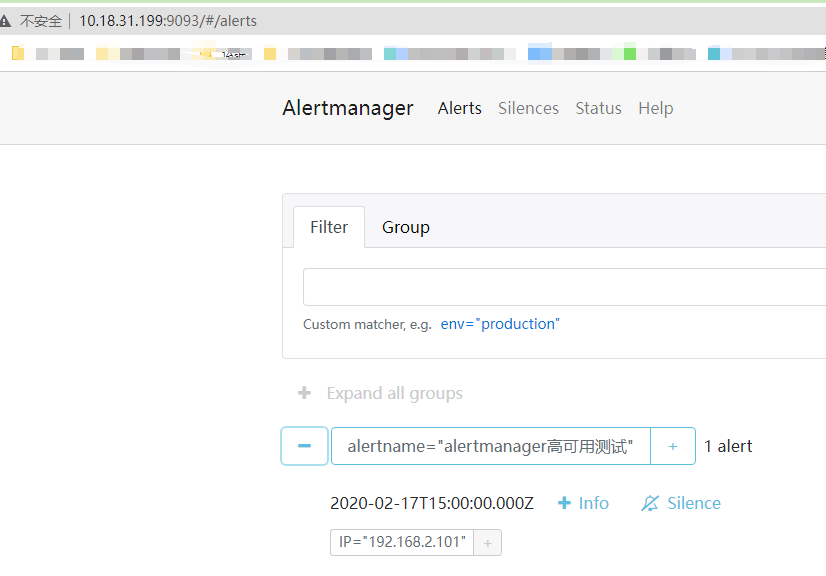
Task: Click the muted bell Silence icon
Action: [x=650, y=503]
